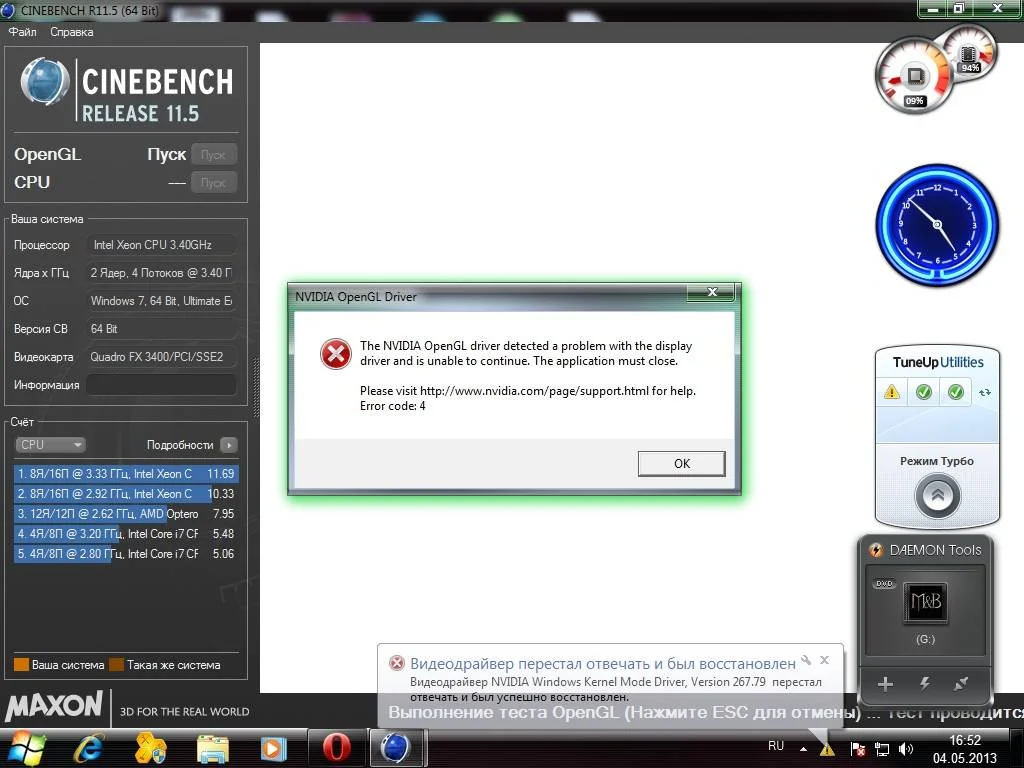Open Opera browser from taskbar
Viewport: 1024px width, 768px height.
click(x=337, y=748)
